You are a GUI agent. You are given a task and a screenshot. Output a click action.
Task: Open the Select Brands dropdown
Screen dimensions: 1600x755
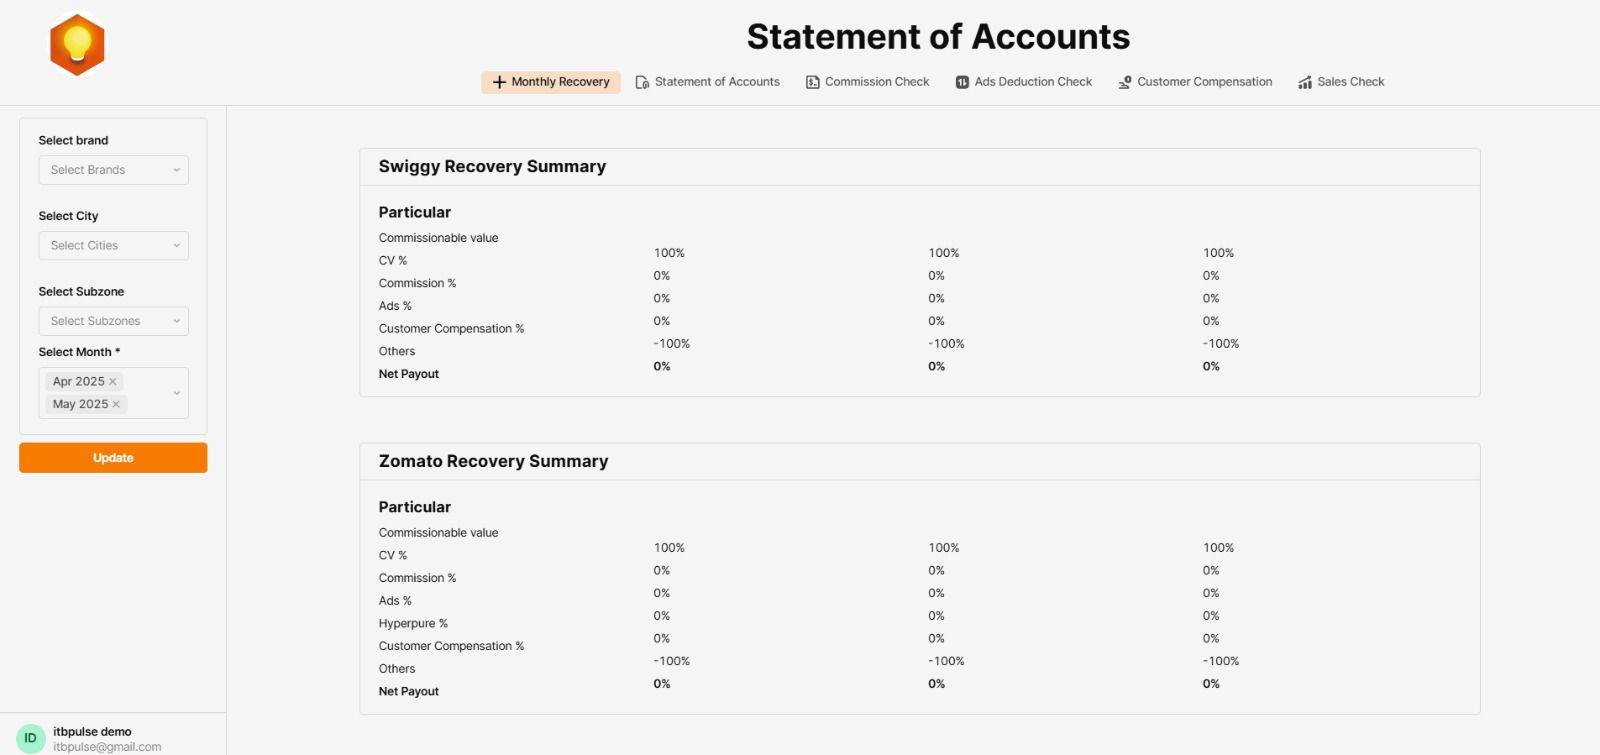[x=113, y=169]
